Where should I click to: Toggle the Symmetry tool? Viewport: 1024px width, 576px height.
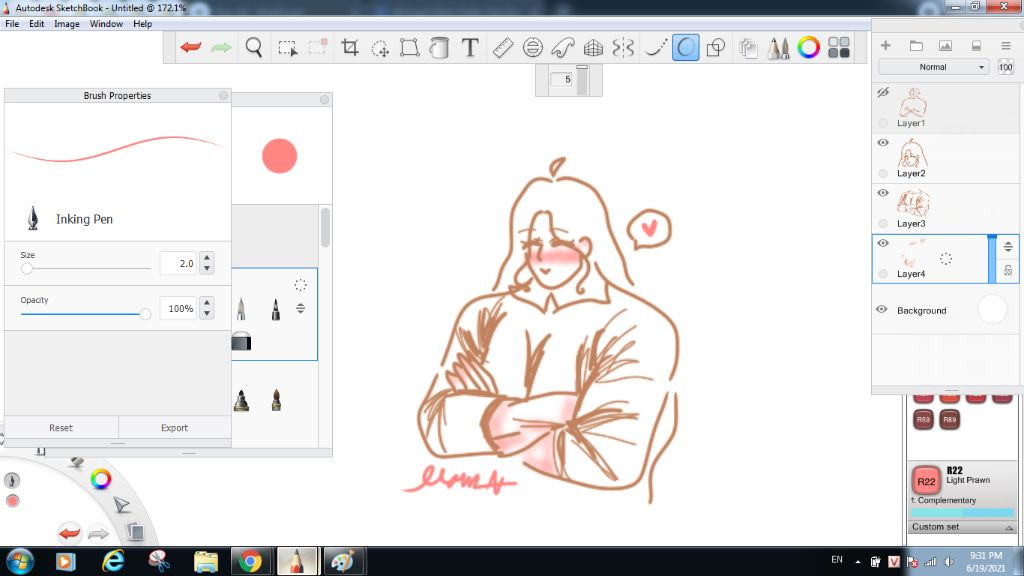point(623,47)
